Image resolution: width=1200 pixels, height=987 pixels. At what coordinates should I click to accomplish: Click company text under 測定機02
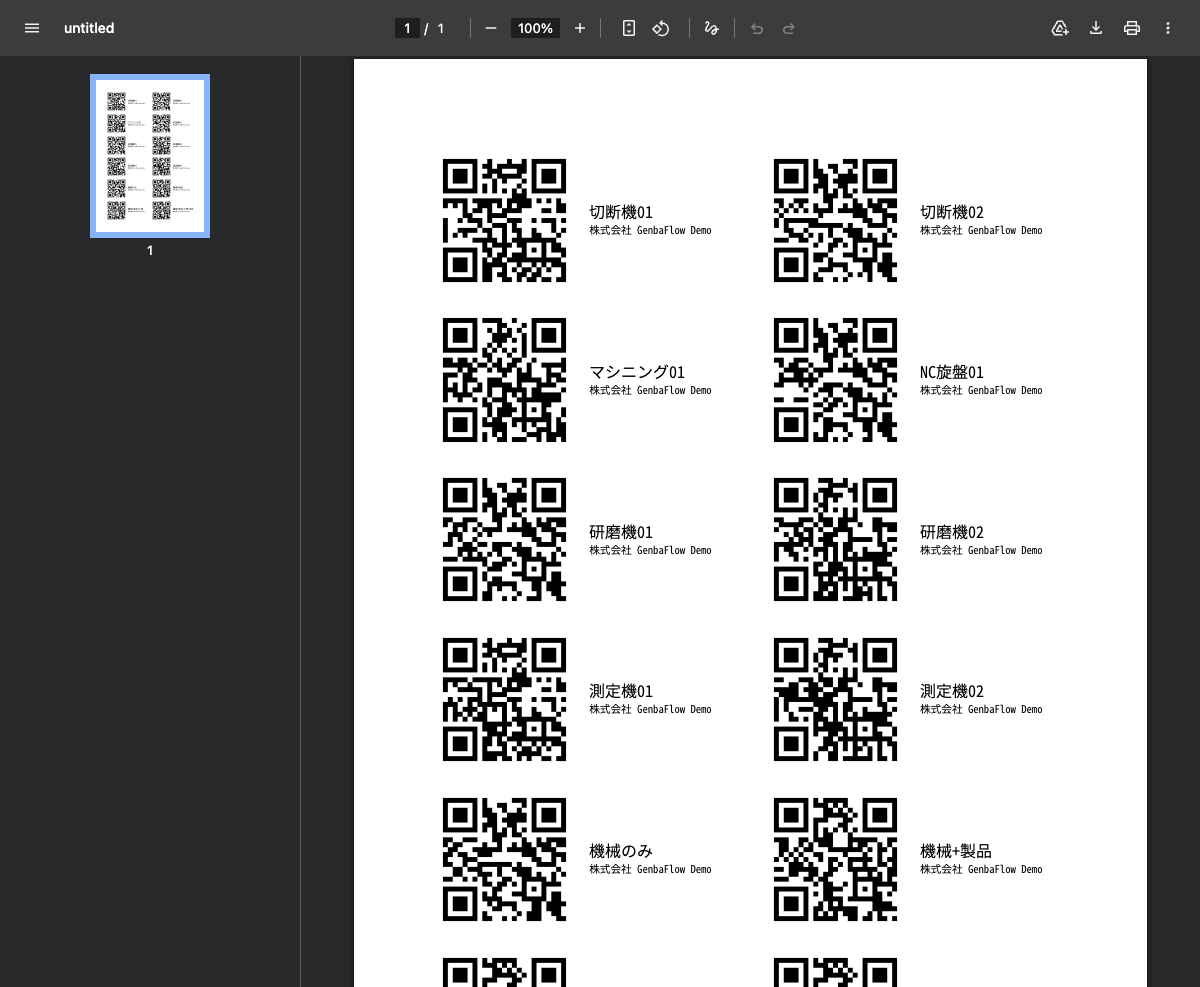(x=981, y=709)
